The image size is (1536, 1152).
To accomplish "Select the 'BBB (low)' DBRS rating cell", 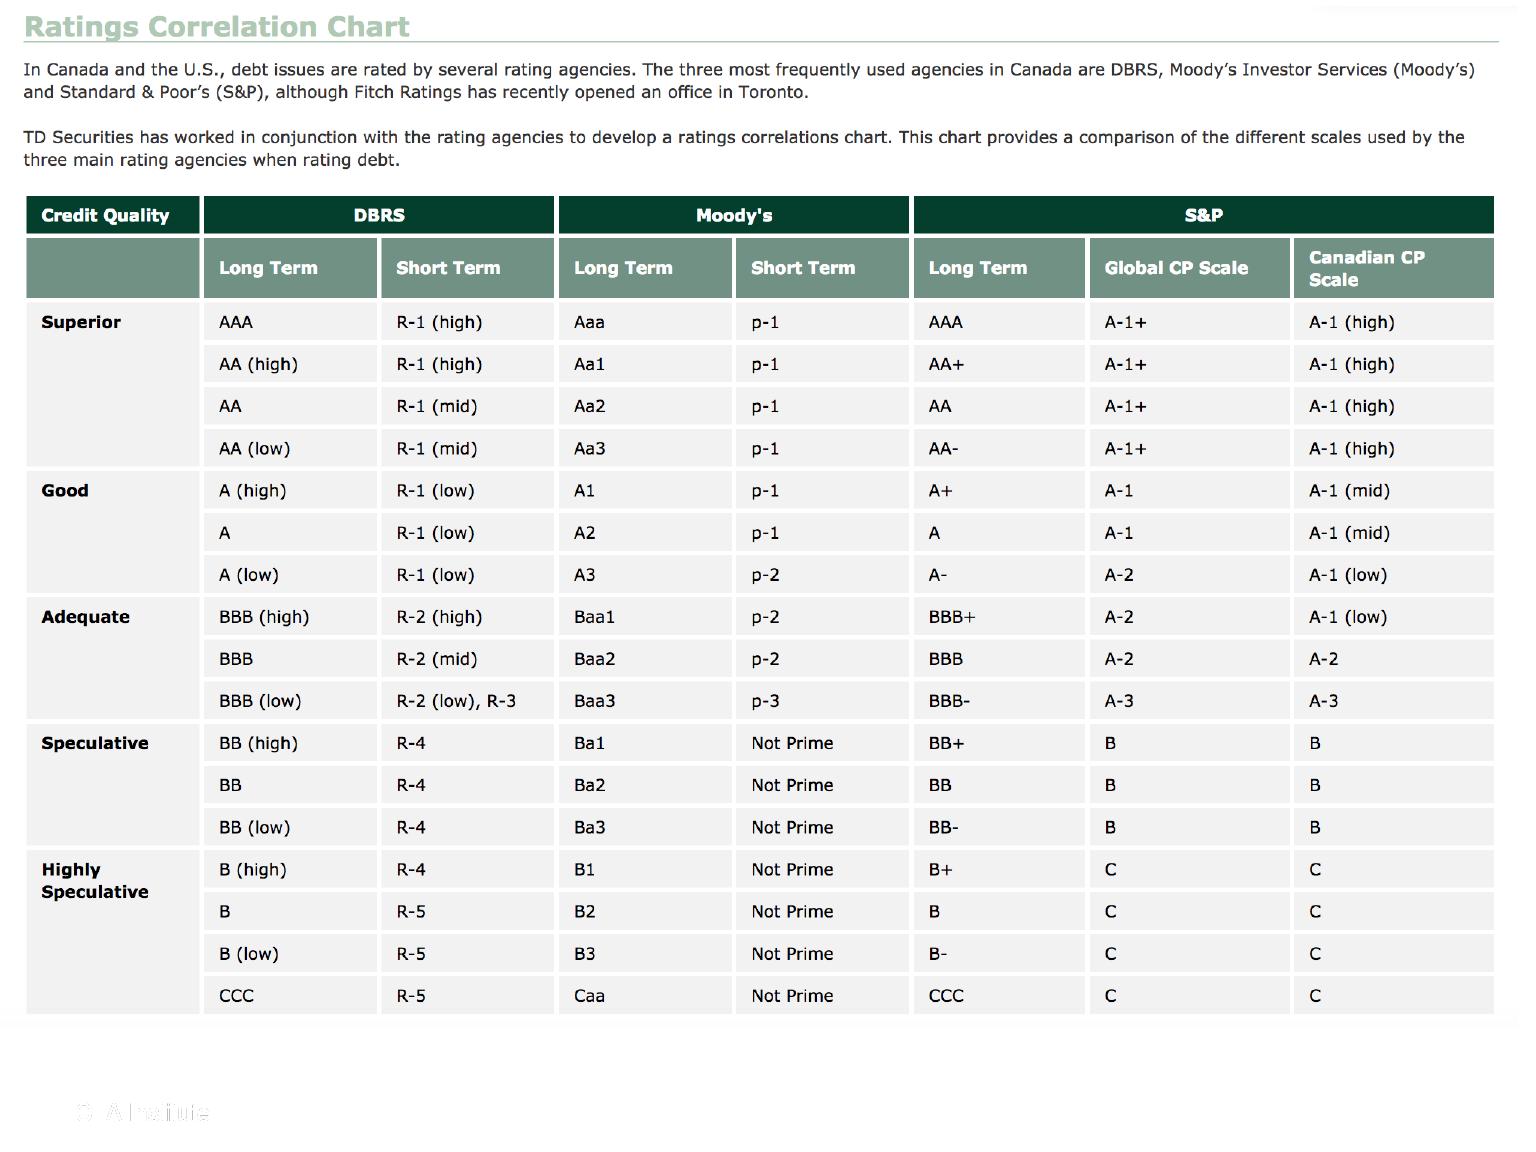I will pyautogui.click(x=290, y=701).
